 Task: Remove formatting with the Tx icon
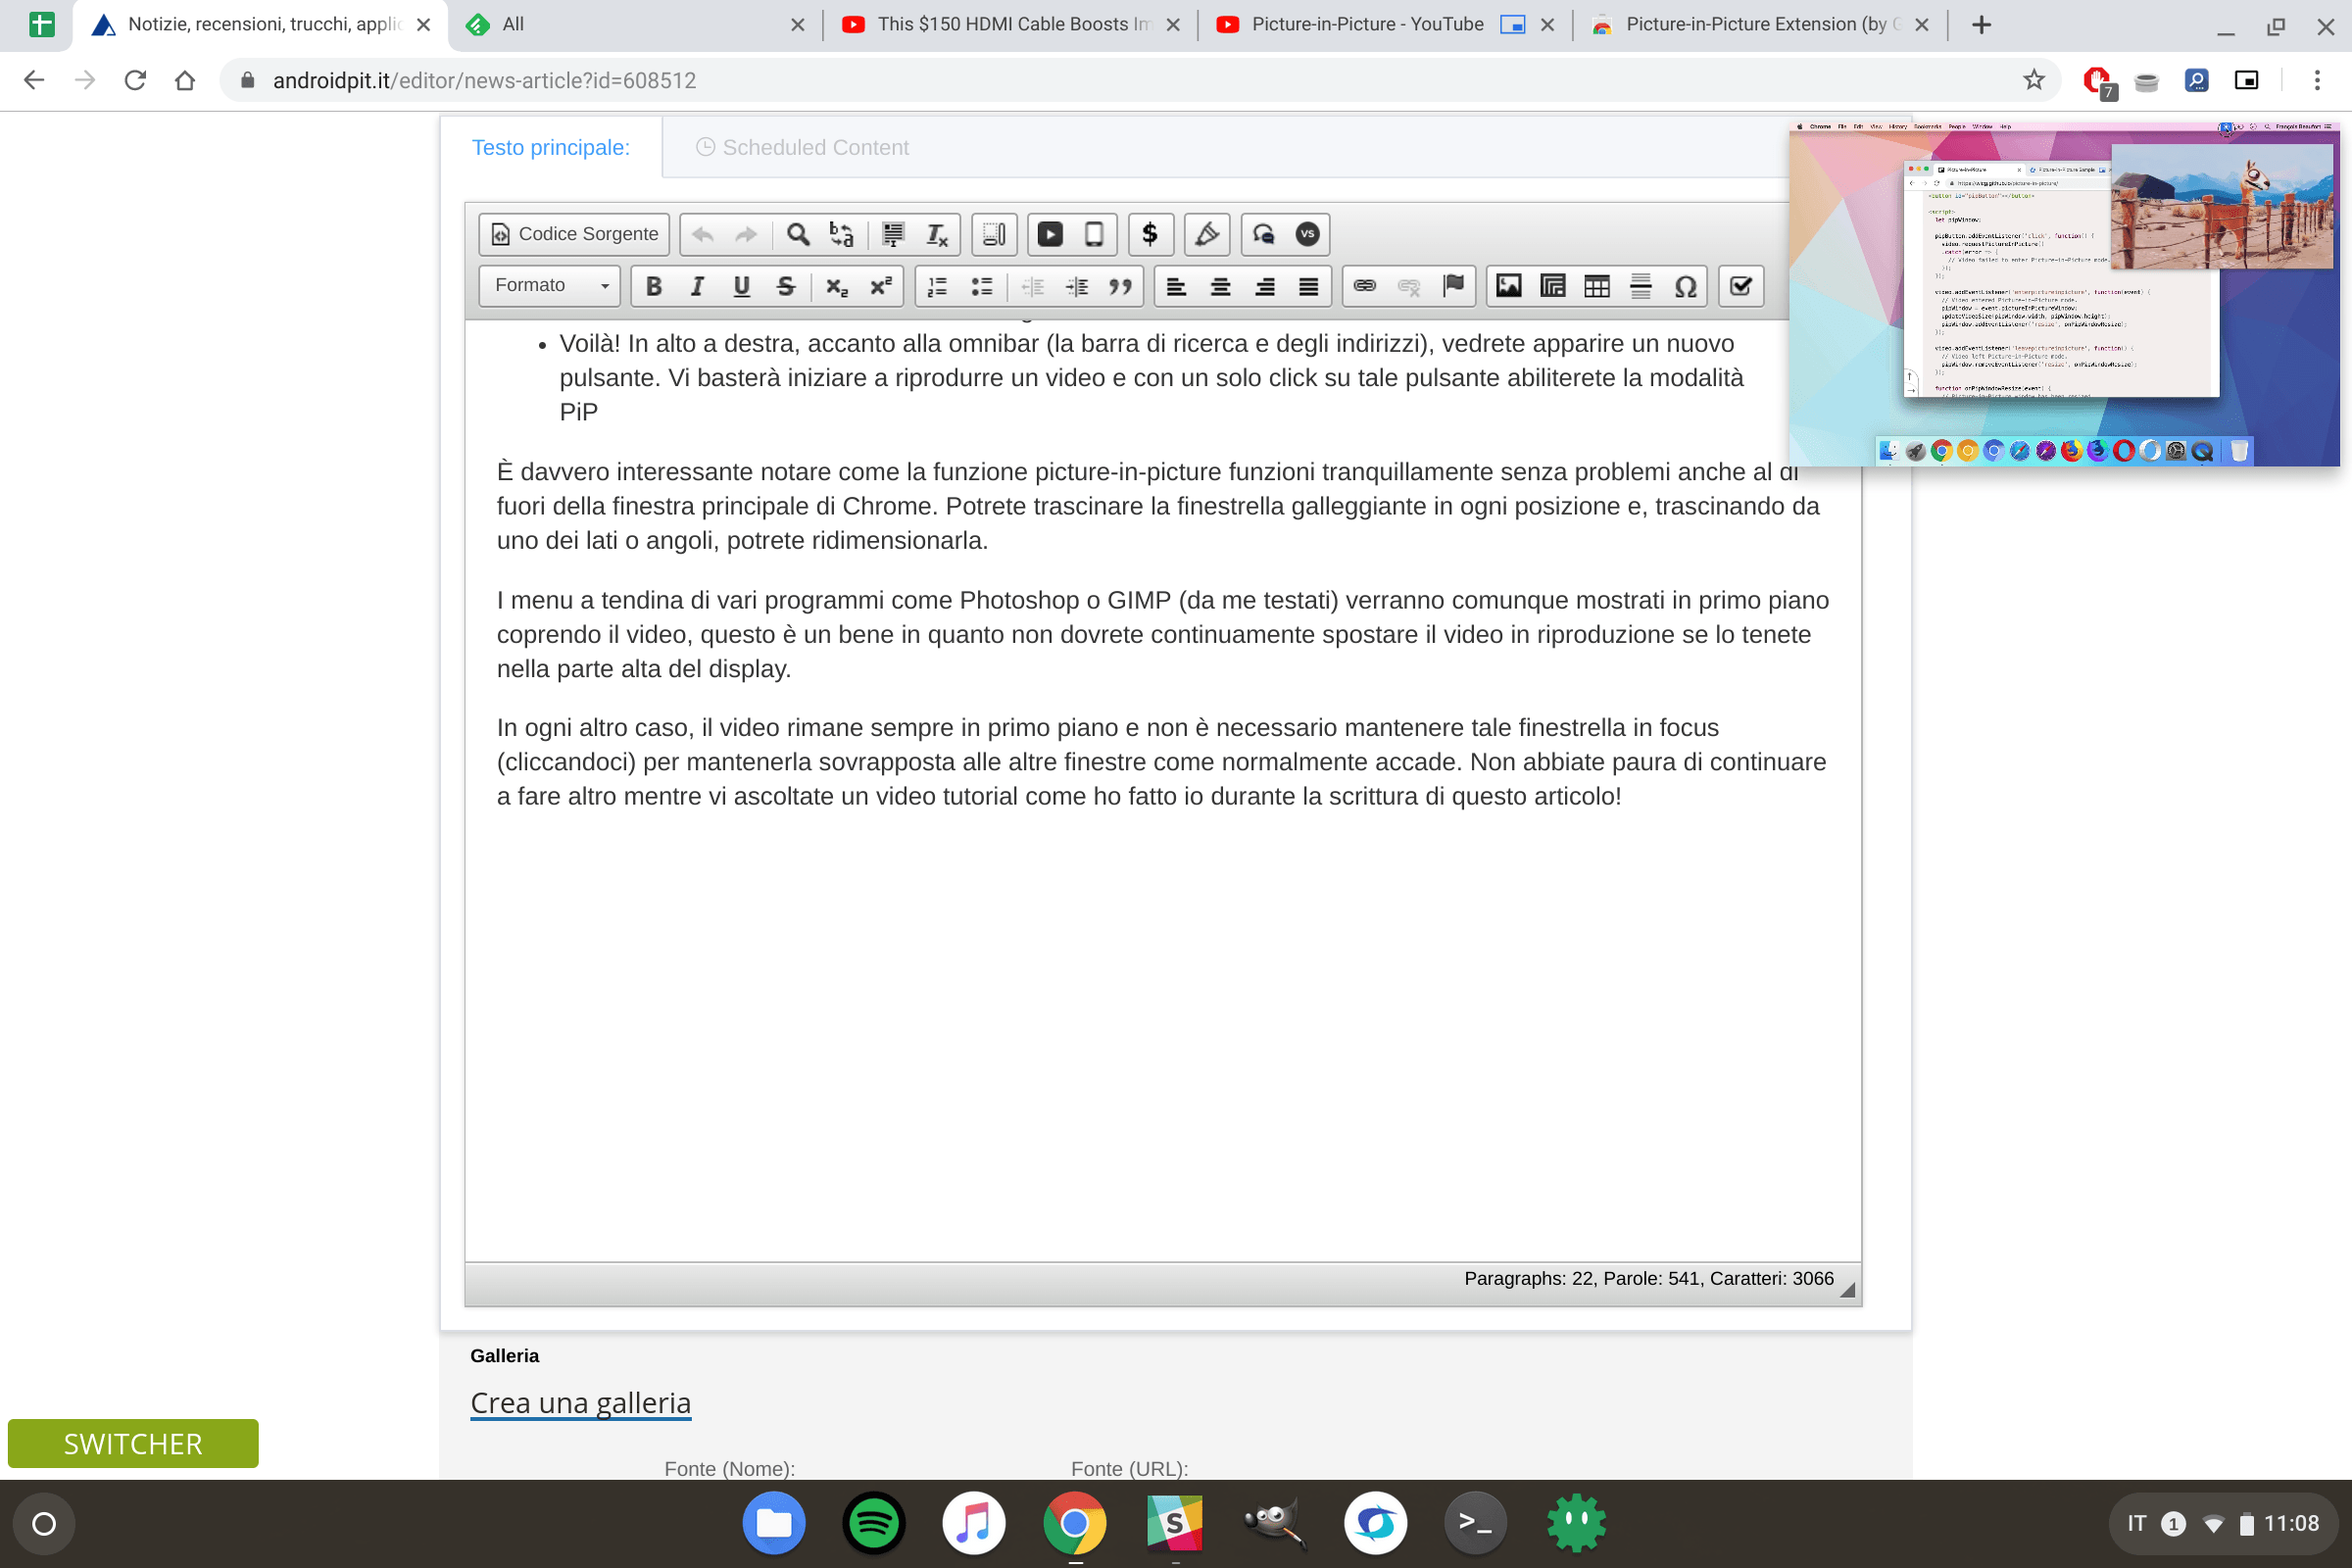(x=935, y=234)
